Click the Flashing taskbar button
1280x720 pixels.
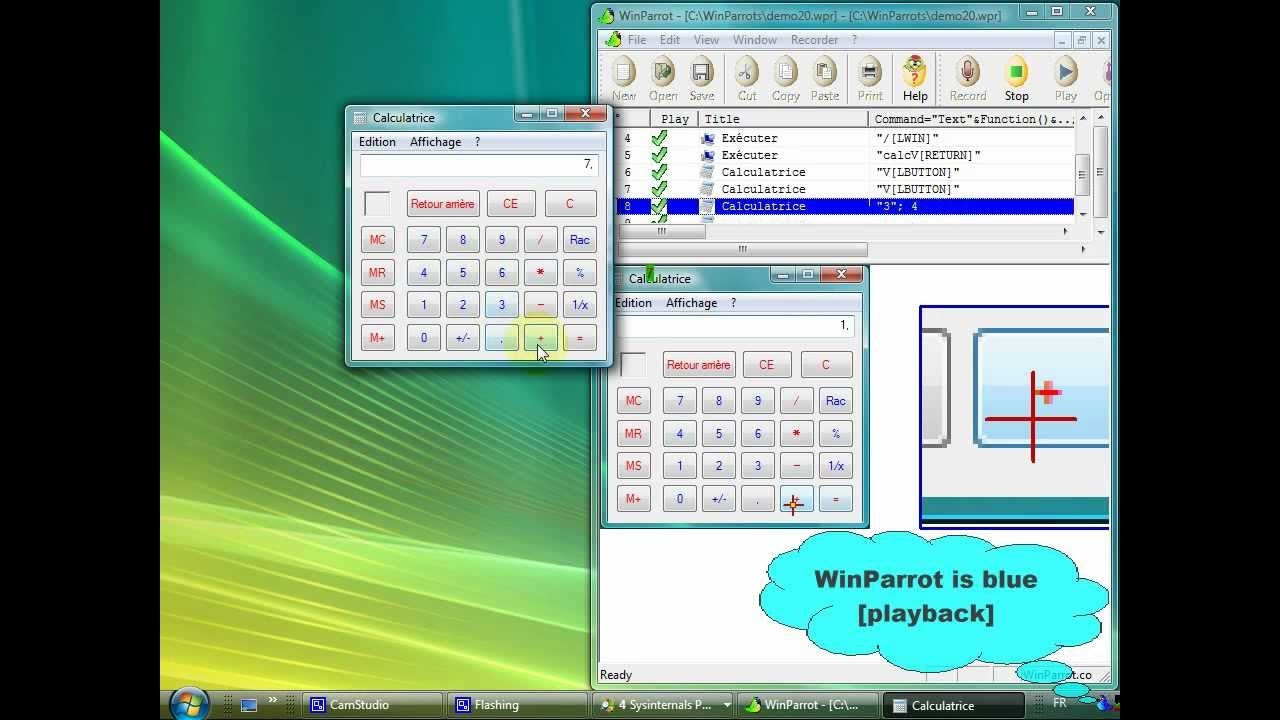(x=516, y=705)
